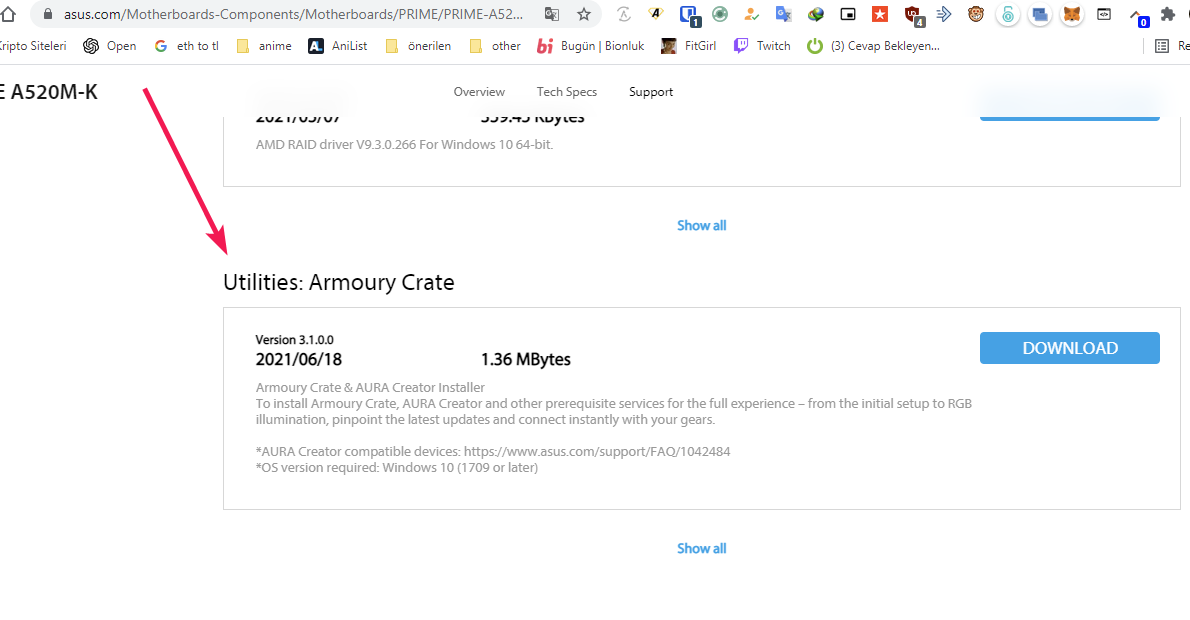Screen dimensions: 1190x620
Task: Open the AniList bookmark
Action: coord(338,46)
